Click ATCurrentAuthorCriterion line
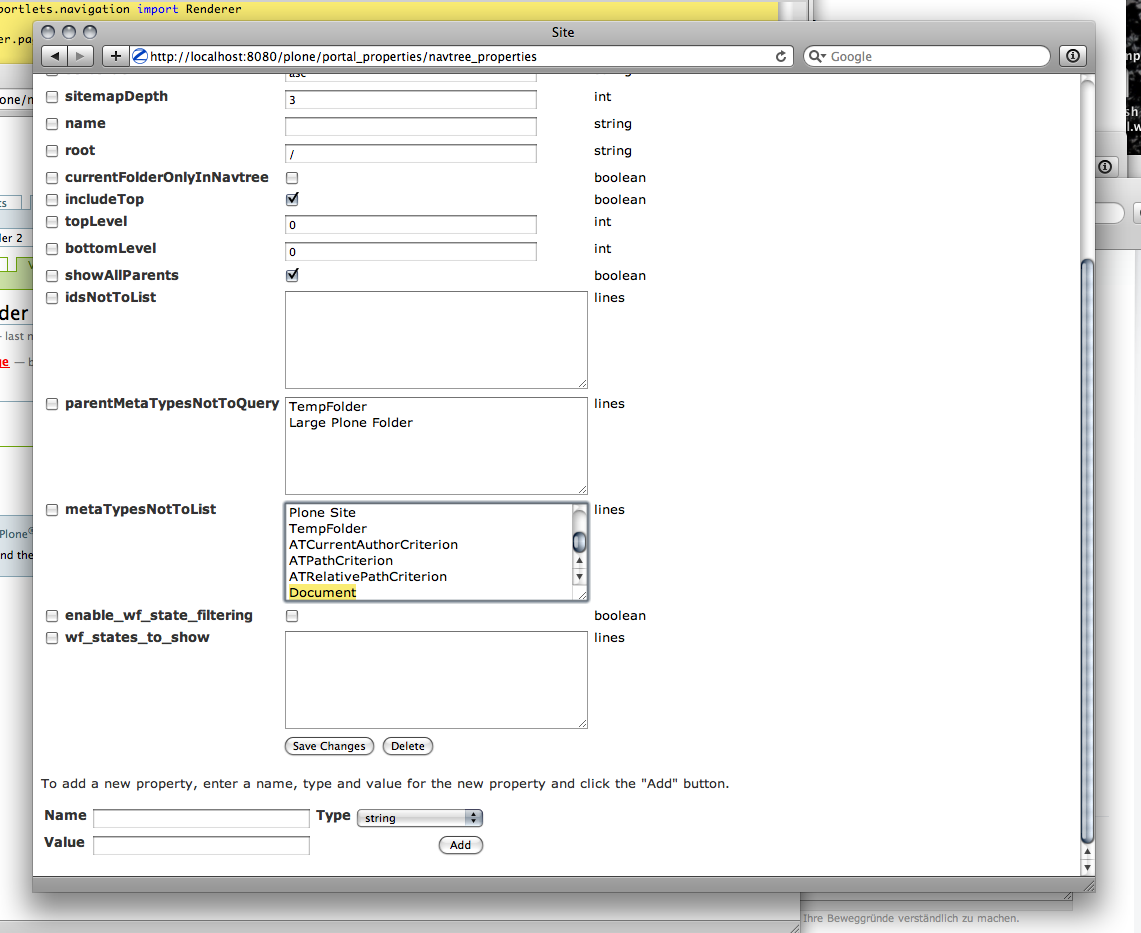This screenshot has height=933, width=1141. point(373,544)
